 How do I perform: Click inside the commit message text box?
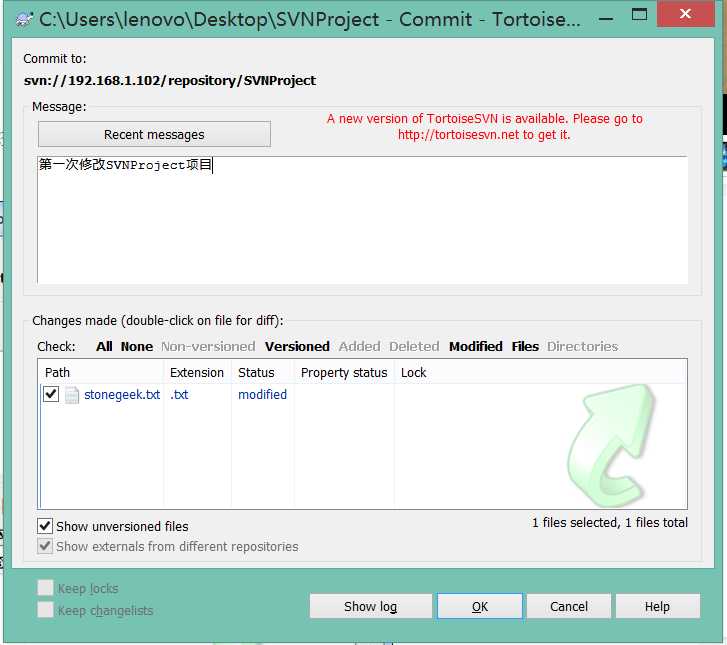pos(362,220)
